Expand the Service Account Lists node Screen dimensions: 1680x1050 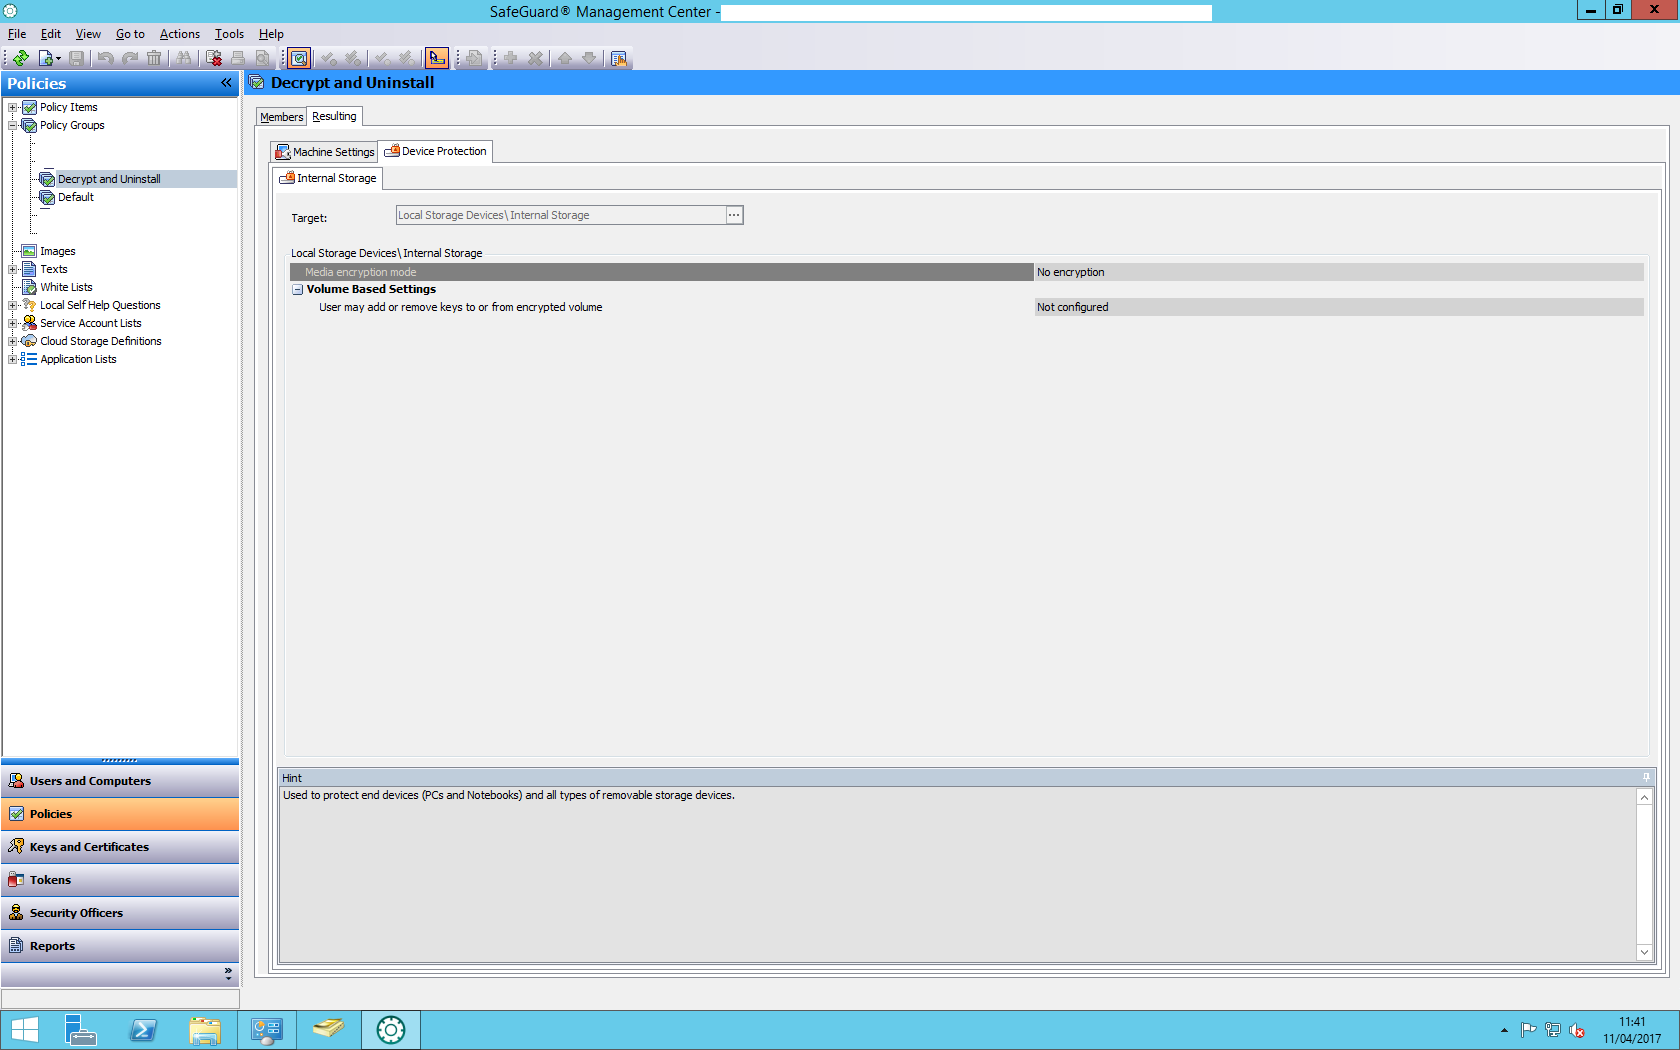(x=13, y=323)
